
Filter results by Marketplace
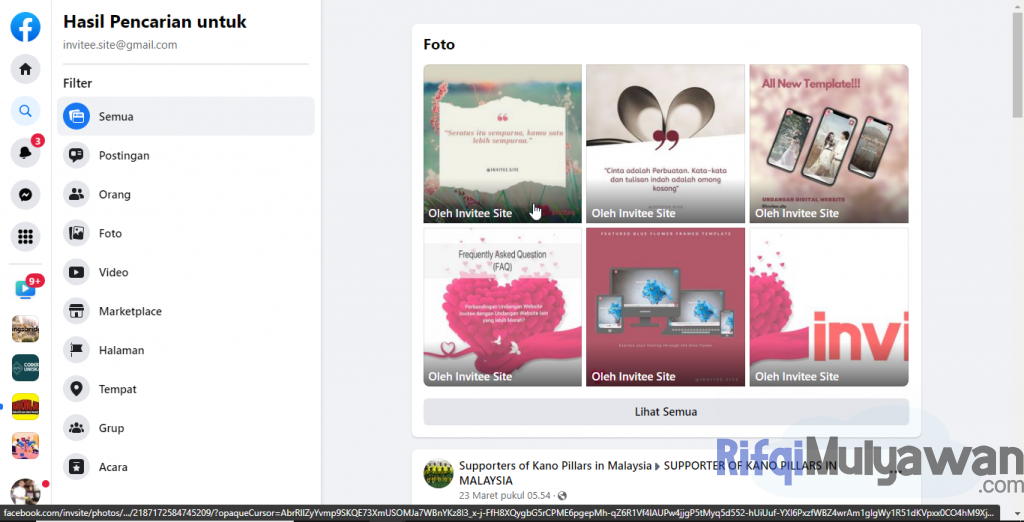(130, 311)
